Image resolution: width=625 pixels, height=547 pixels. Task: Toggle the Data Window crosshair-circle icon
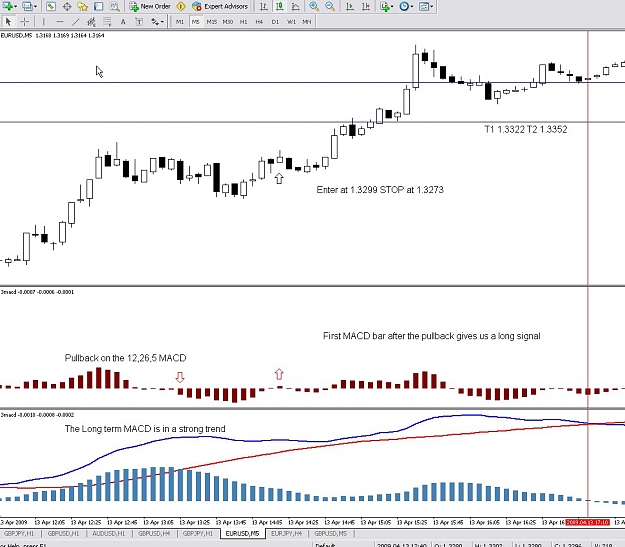pos(67,6)
